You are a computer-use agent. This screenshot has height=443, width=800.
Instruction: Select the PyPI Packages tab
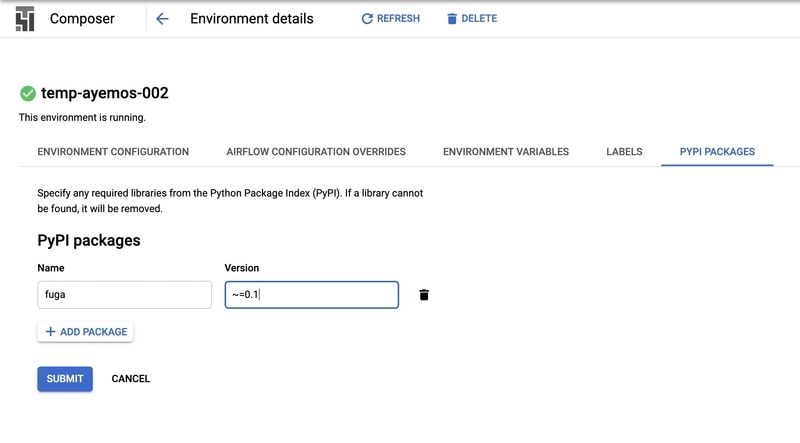pyautogui.click(x=717, y=152)
